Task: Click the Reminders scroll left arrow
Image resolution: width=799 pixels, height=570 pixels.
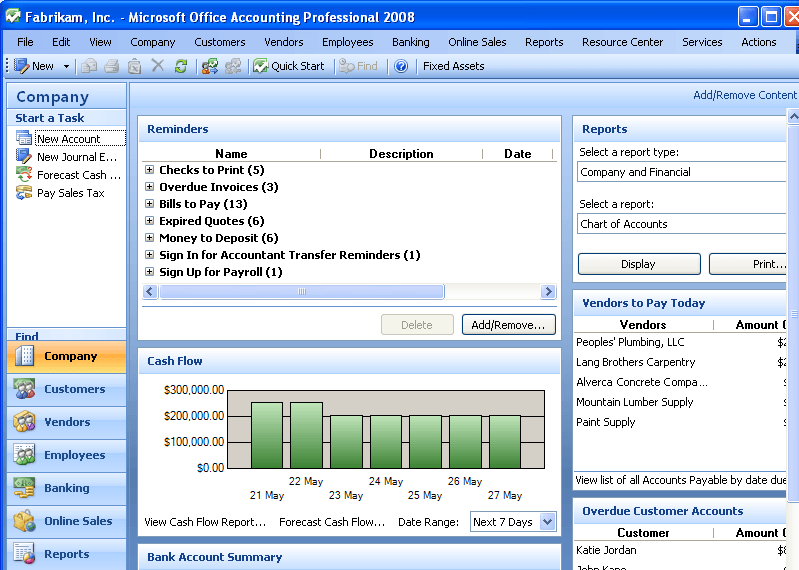Action: click(150, 292)
